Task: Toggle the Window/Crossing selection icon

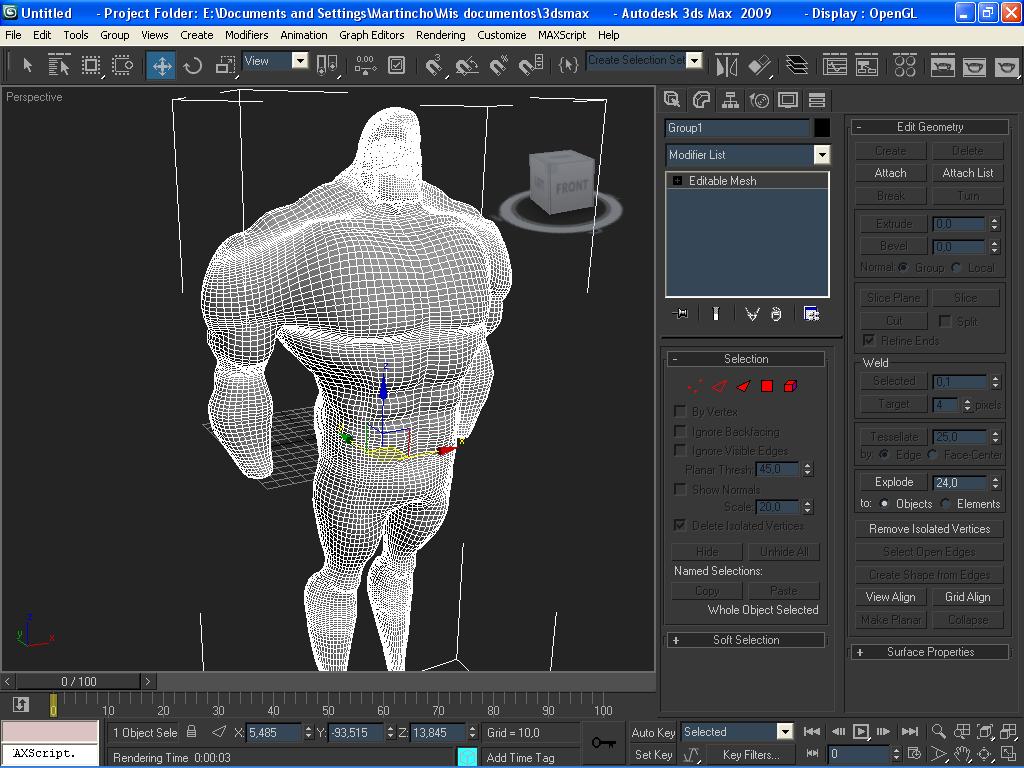Action: pyautogui.click(x=122, y=65)
